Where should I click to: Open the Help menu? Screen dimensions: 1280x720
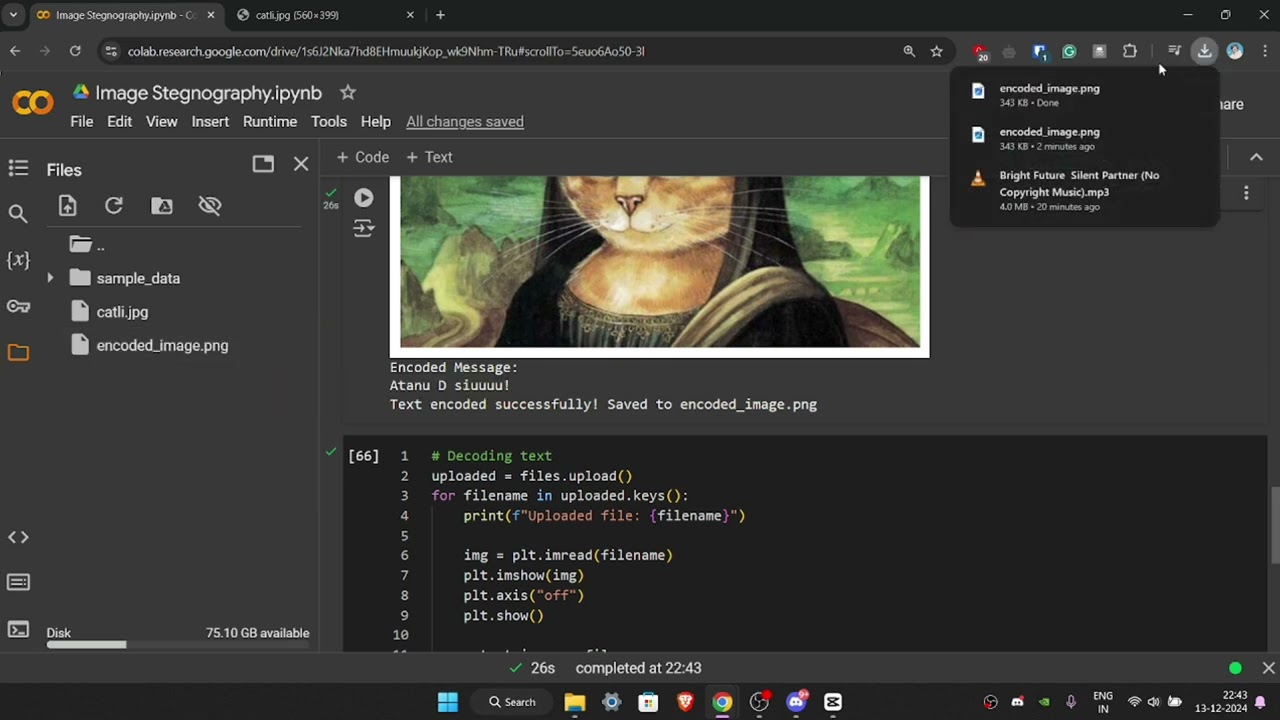point(375,121)
